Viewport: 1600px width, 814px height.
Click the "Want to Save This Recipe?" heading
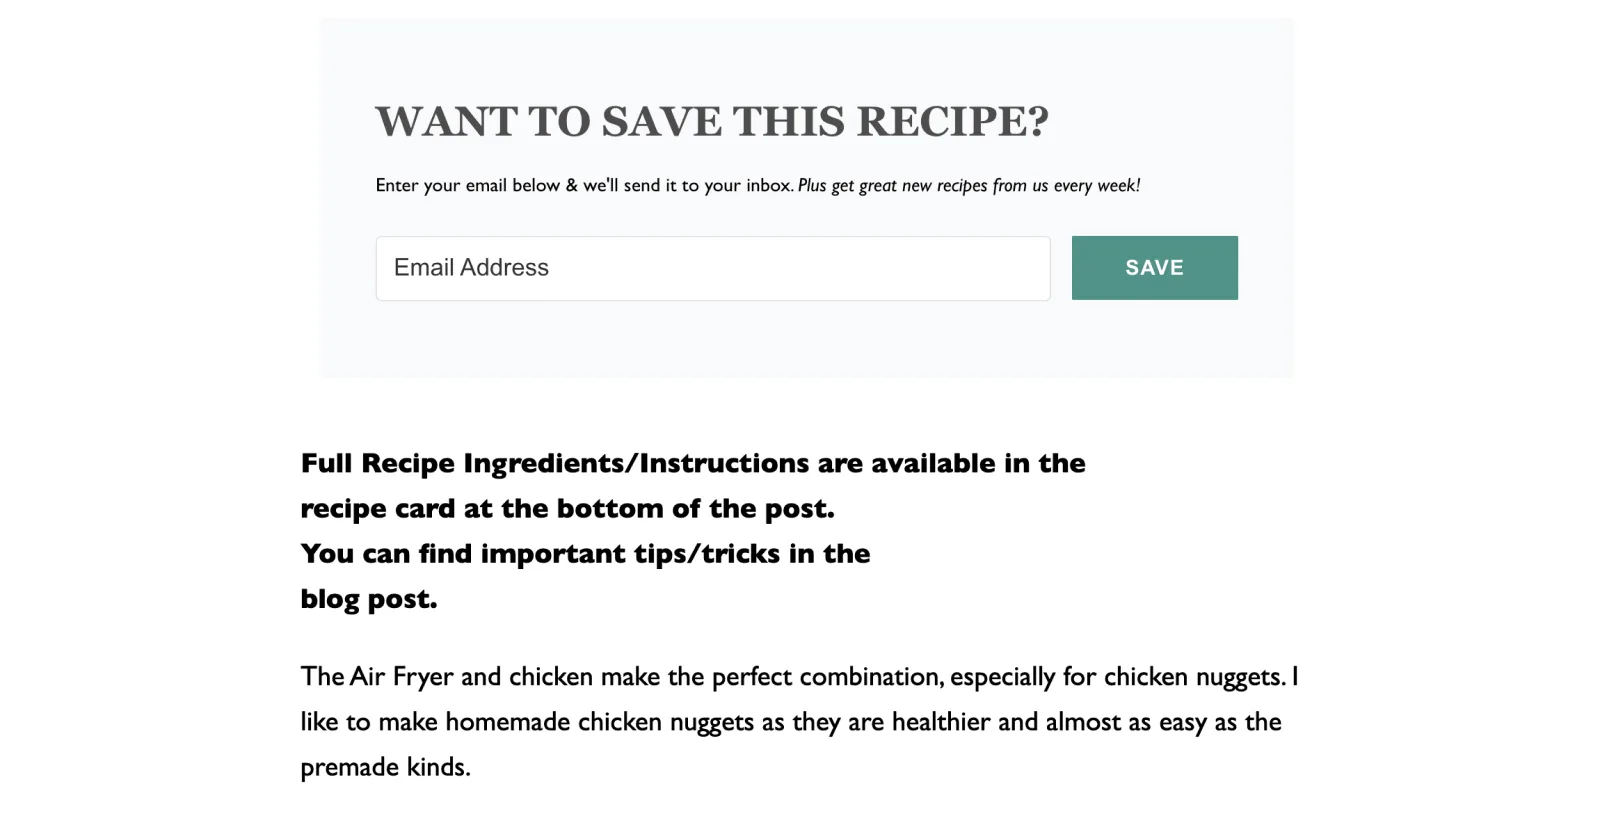click(x=712, y=122)
